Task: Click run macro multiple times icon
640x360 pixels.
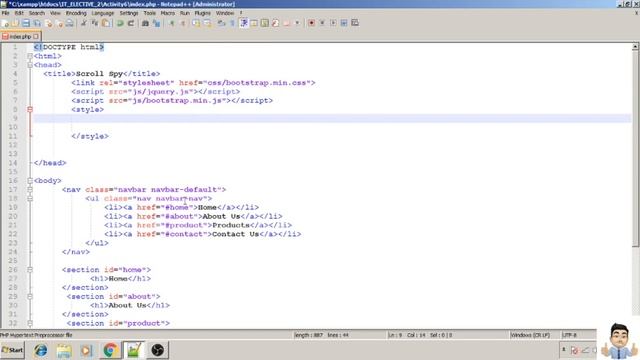Action: tap(344, 23)
